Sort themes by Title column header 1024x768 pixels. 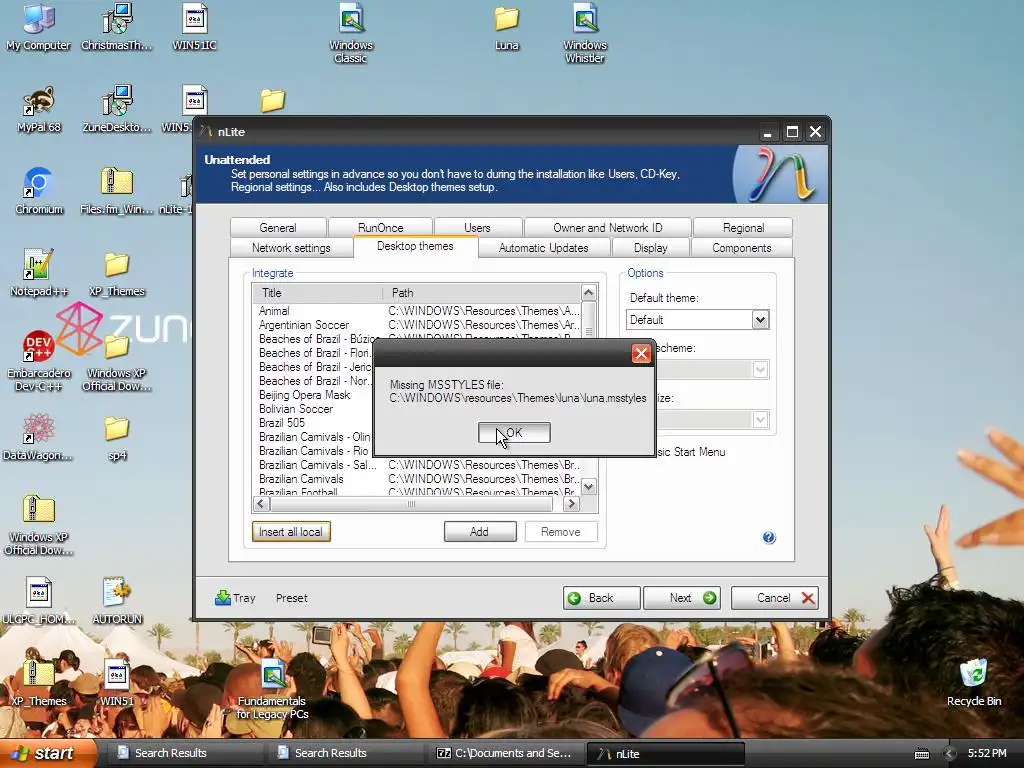coord(317,293)
